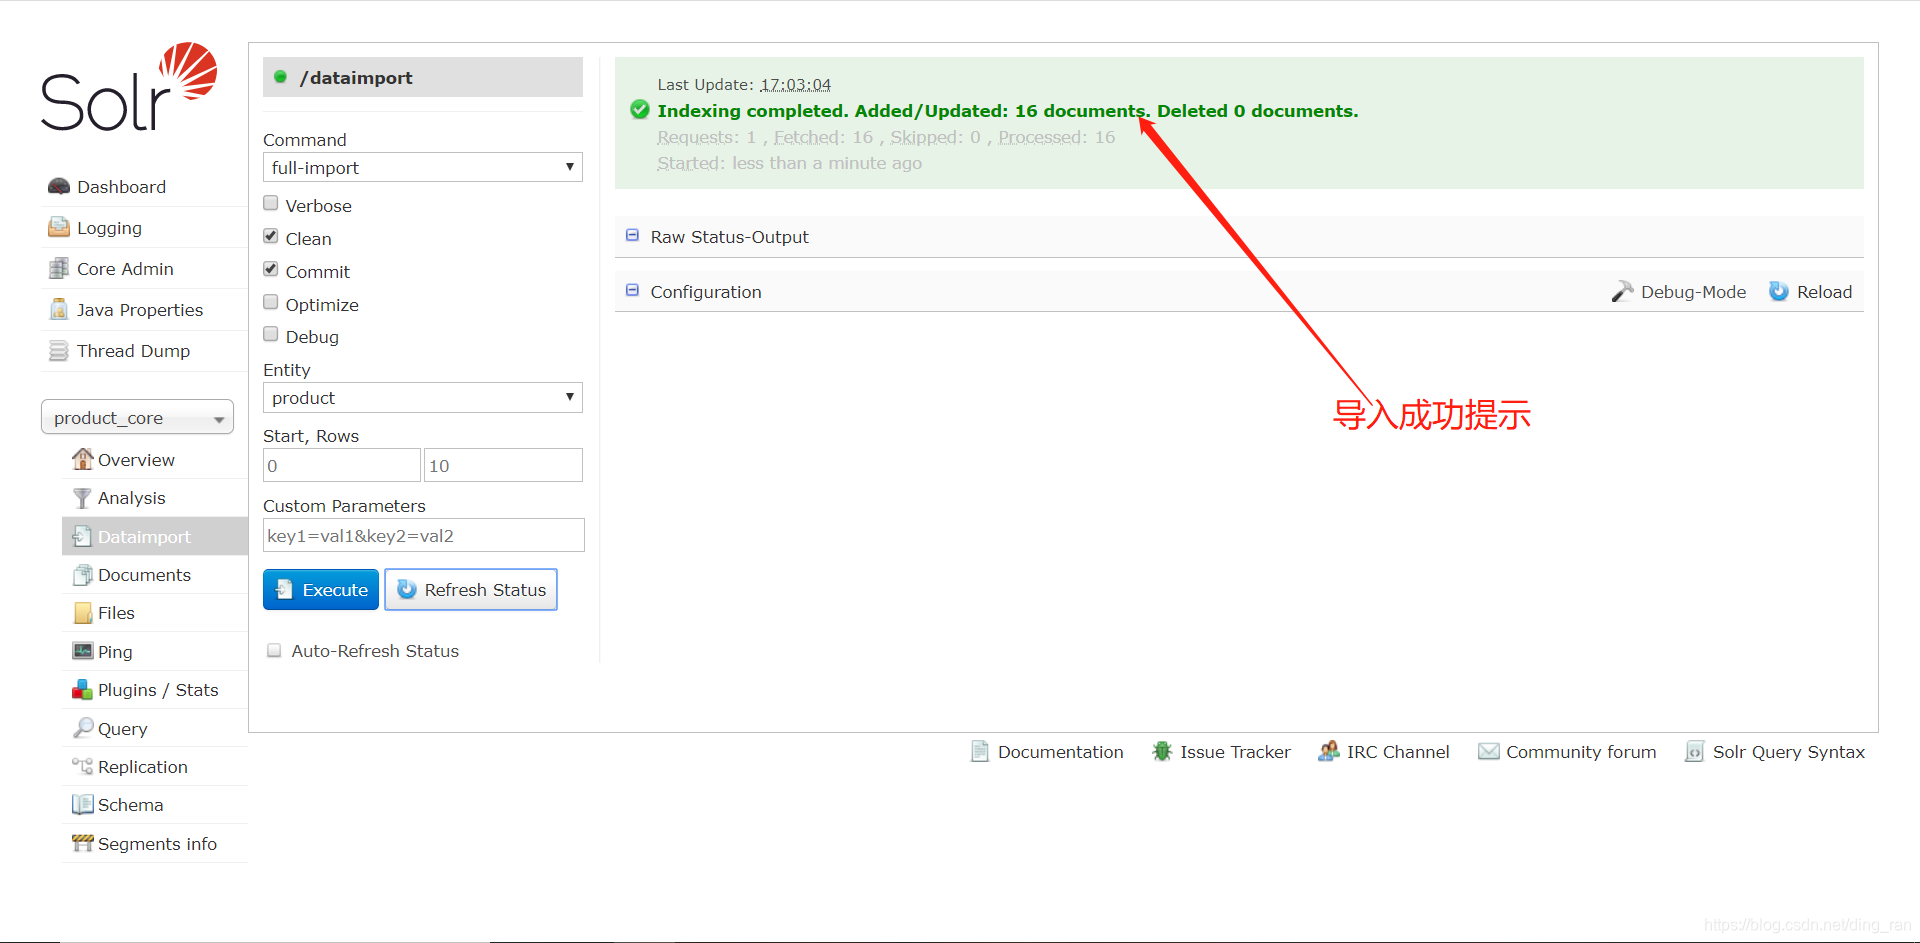
Task: Open Thread Dump page
Action: (x=133, y=351)
